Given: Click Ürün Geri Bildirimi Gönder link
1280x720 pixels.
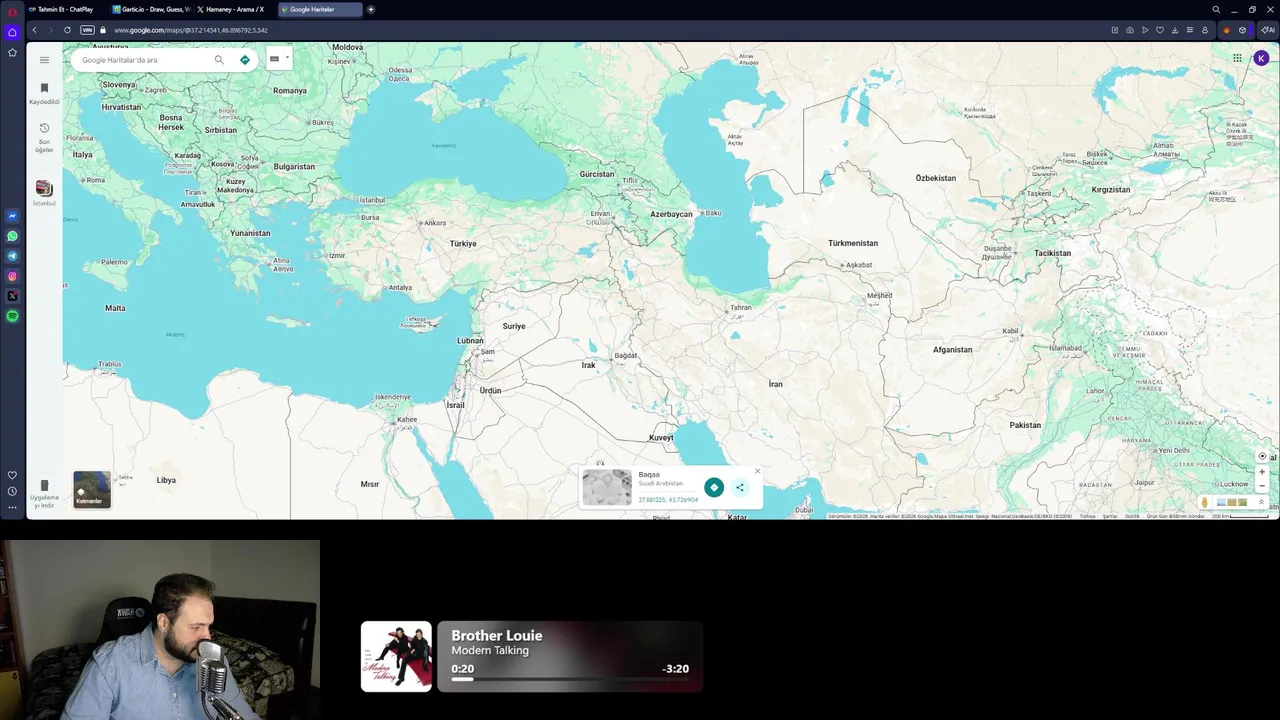Looking at the screenshot, I should [1176, 516].
